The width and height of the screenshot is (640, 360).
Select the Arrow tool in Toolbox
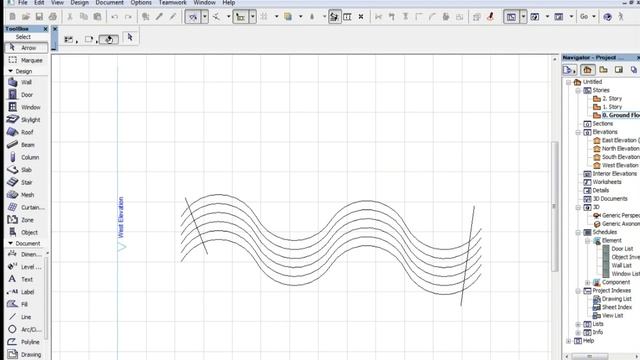pos(26,48)
